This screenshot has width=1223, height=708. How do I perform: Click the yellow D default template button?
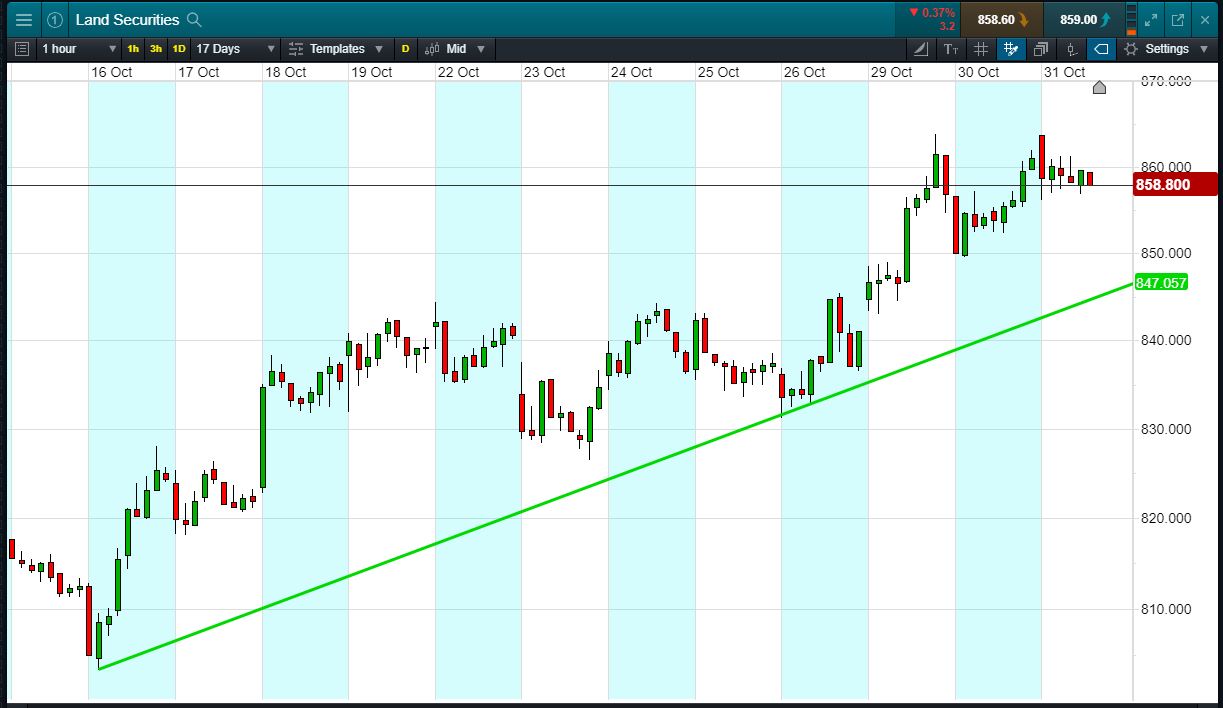[x=405, y=48]
